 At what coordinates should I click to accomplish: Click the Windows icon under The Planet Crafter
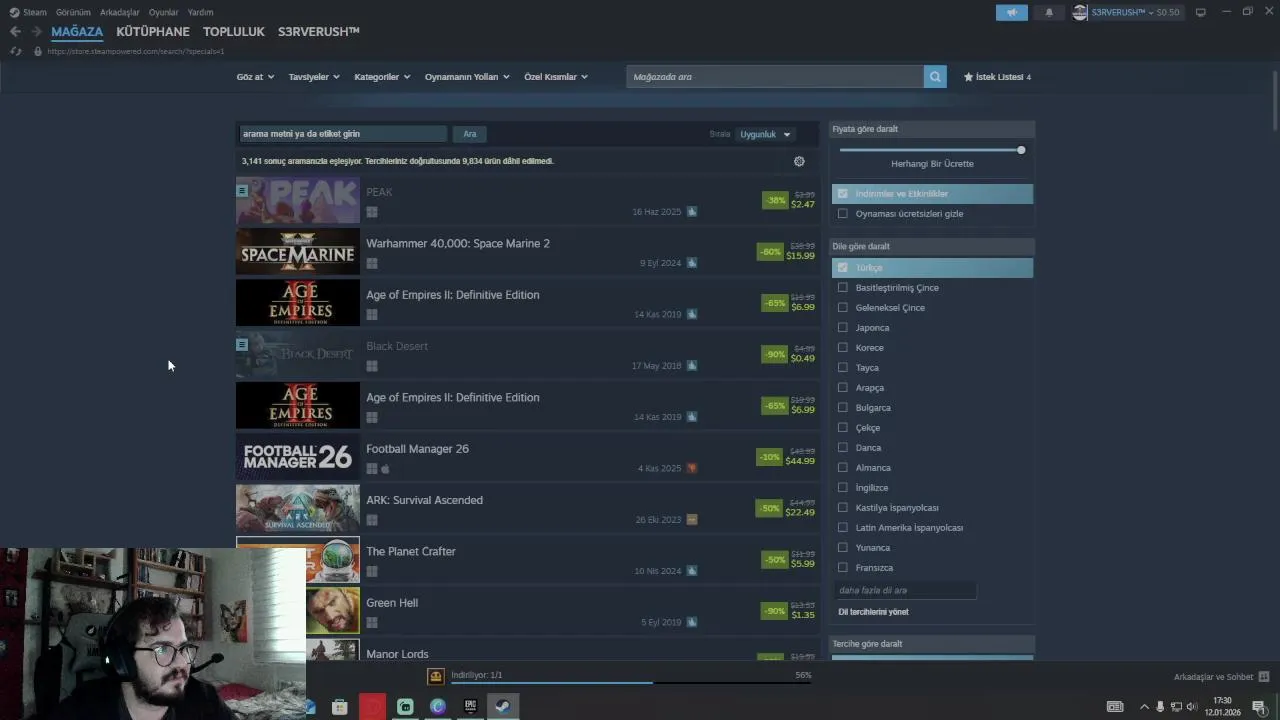(372, 571)
